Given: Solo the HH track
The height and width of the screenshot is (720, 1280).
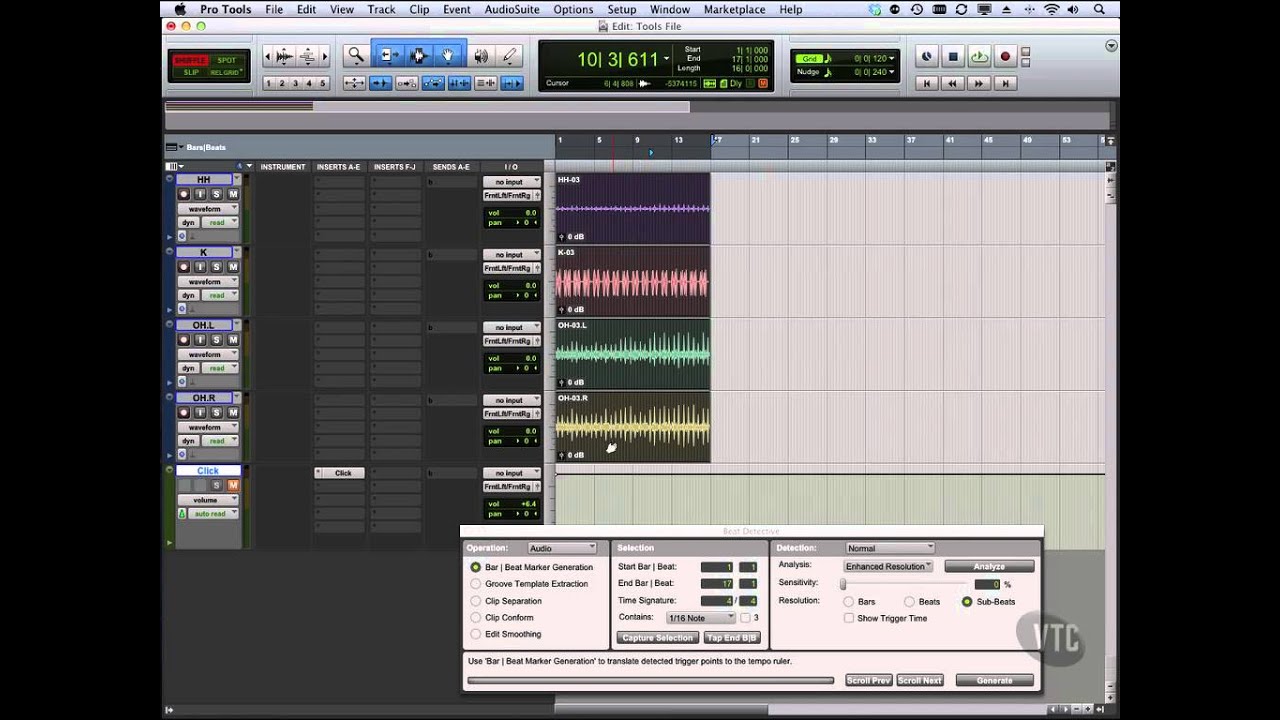Looking at the screenshot, I should click(x=217, y=194).
